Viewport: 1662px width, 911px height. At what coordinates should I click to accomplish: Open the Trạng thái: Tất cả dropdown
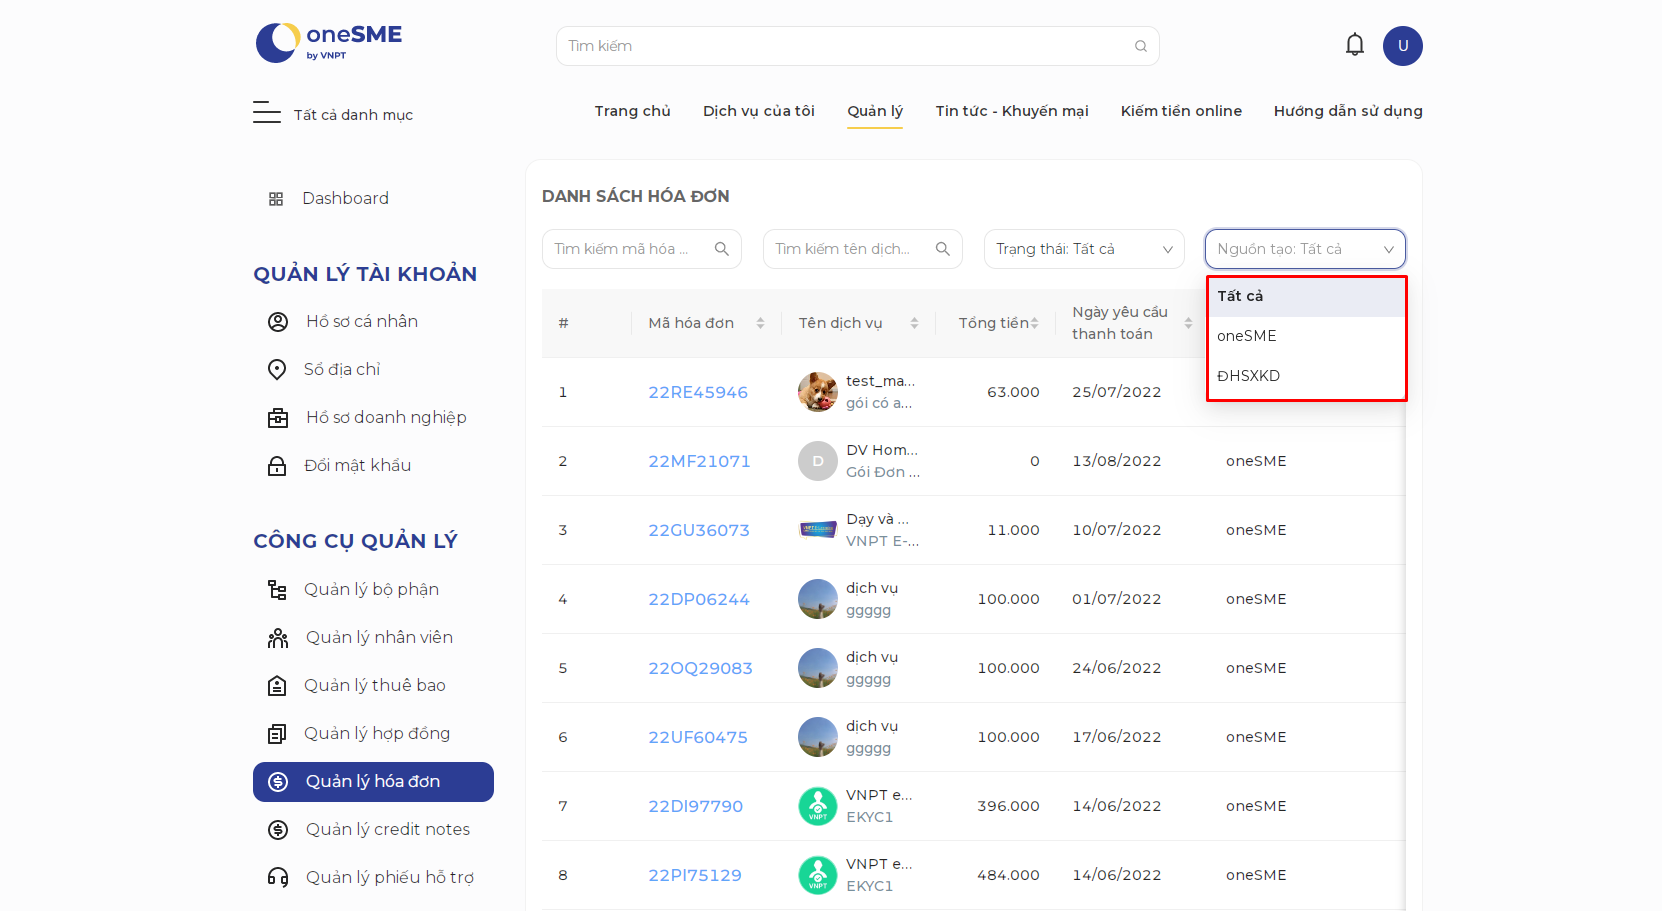coord(1084,249)
